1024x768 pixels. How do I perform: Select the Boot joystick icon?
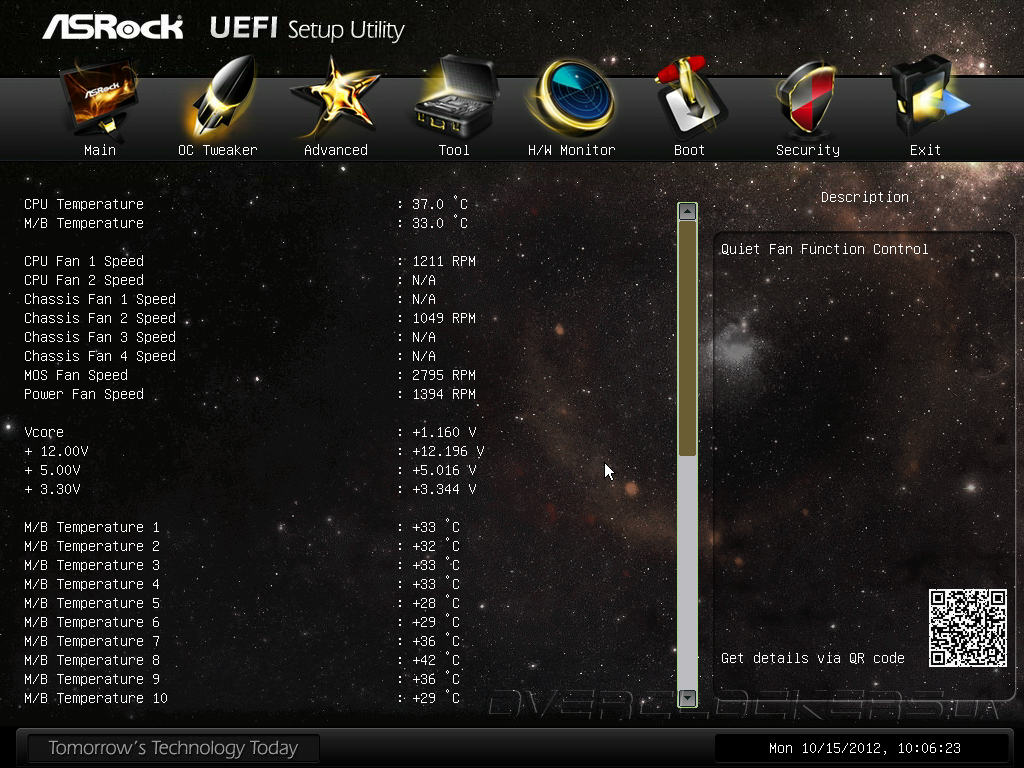(690, 97)
